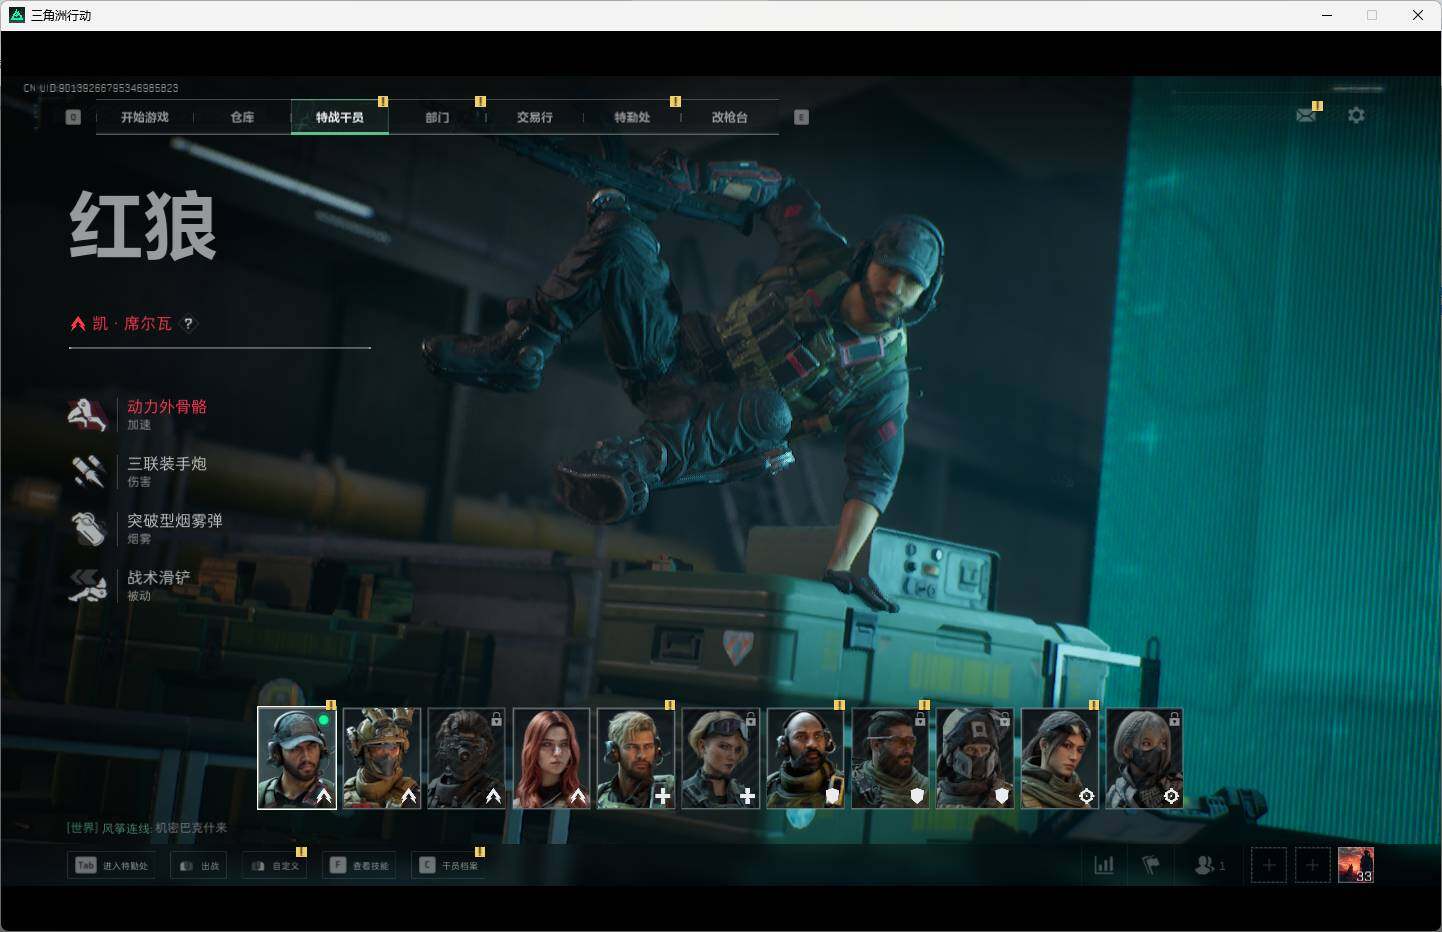This screenshot has width=1442, height=932.
Task: Select the blond bearded medic operator portrait
Action: click(636, 758)
